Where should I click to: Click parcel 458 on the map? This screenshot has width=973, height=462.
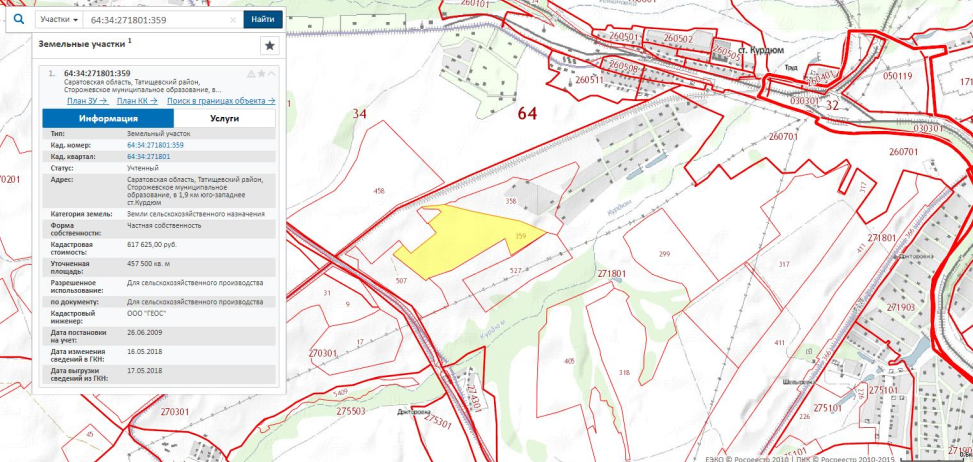(378, 190)
